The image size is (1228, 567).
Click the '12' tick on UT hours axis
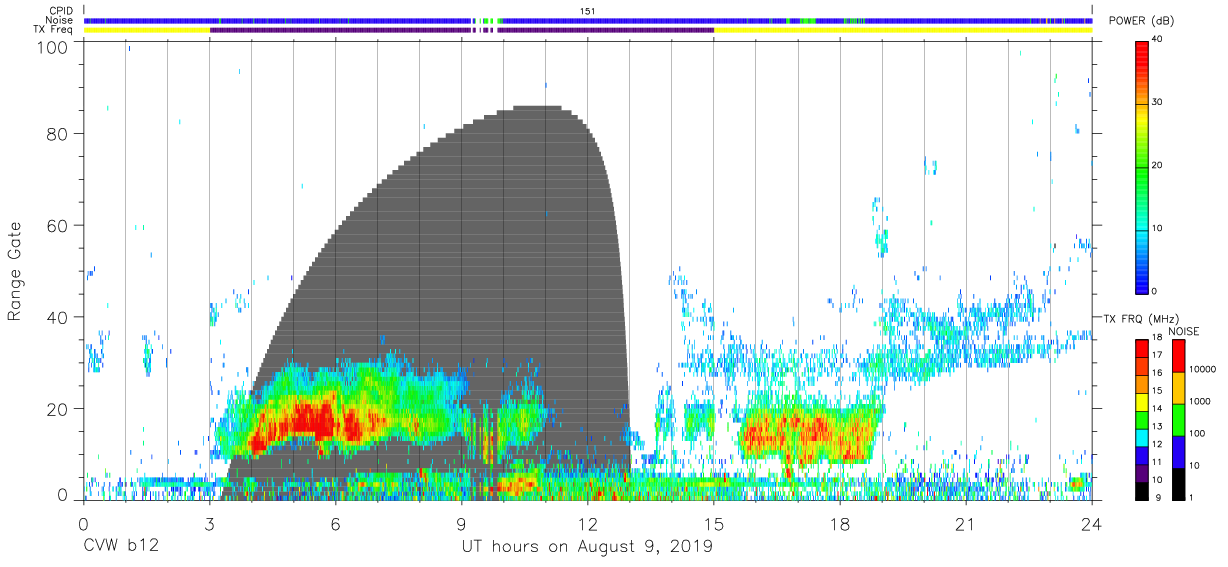(x=587, y=524)
